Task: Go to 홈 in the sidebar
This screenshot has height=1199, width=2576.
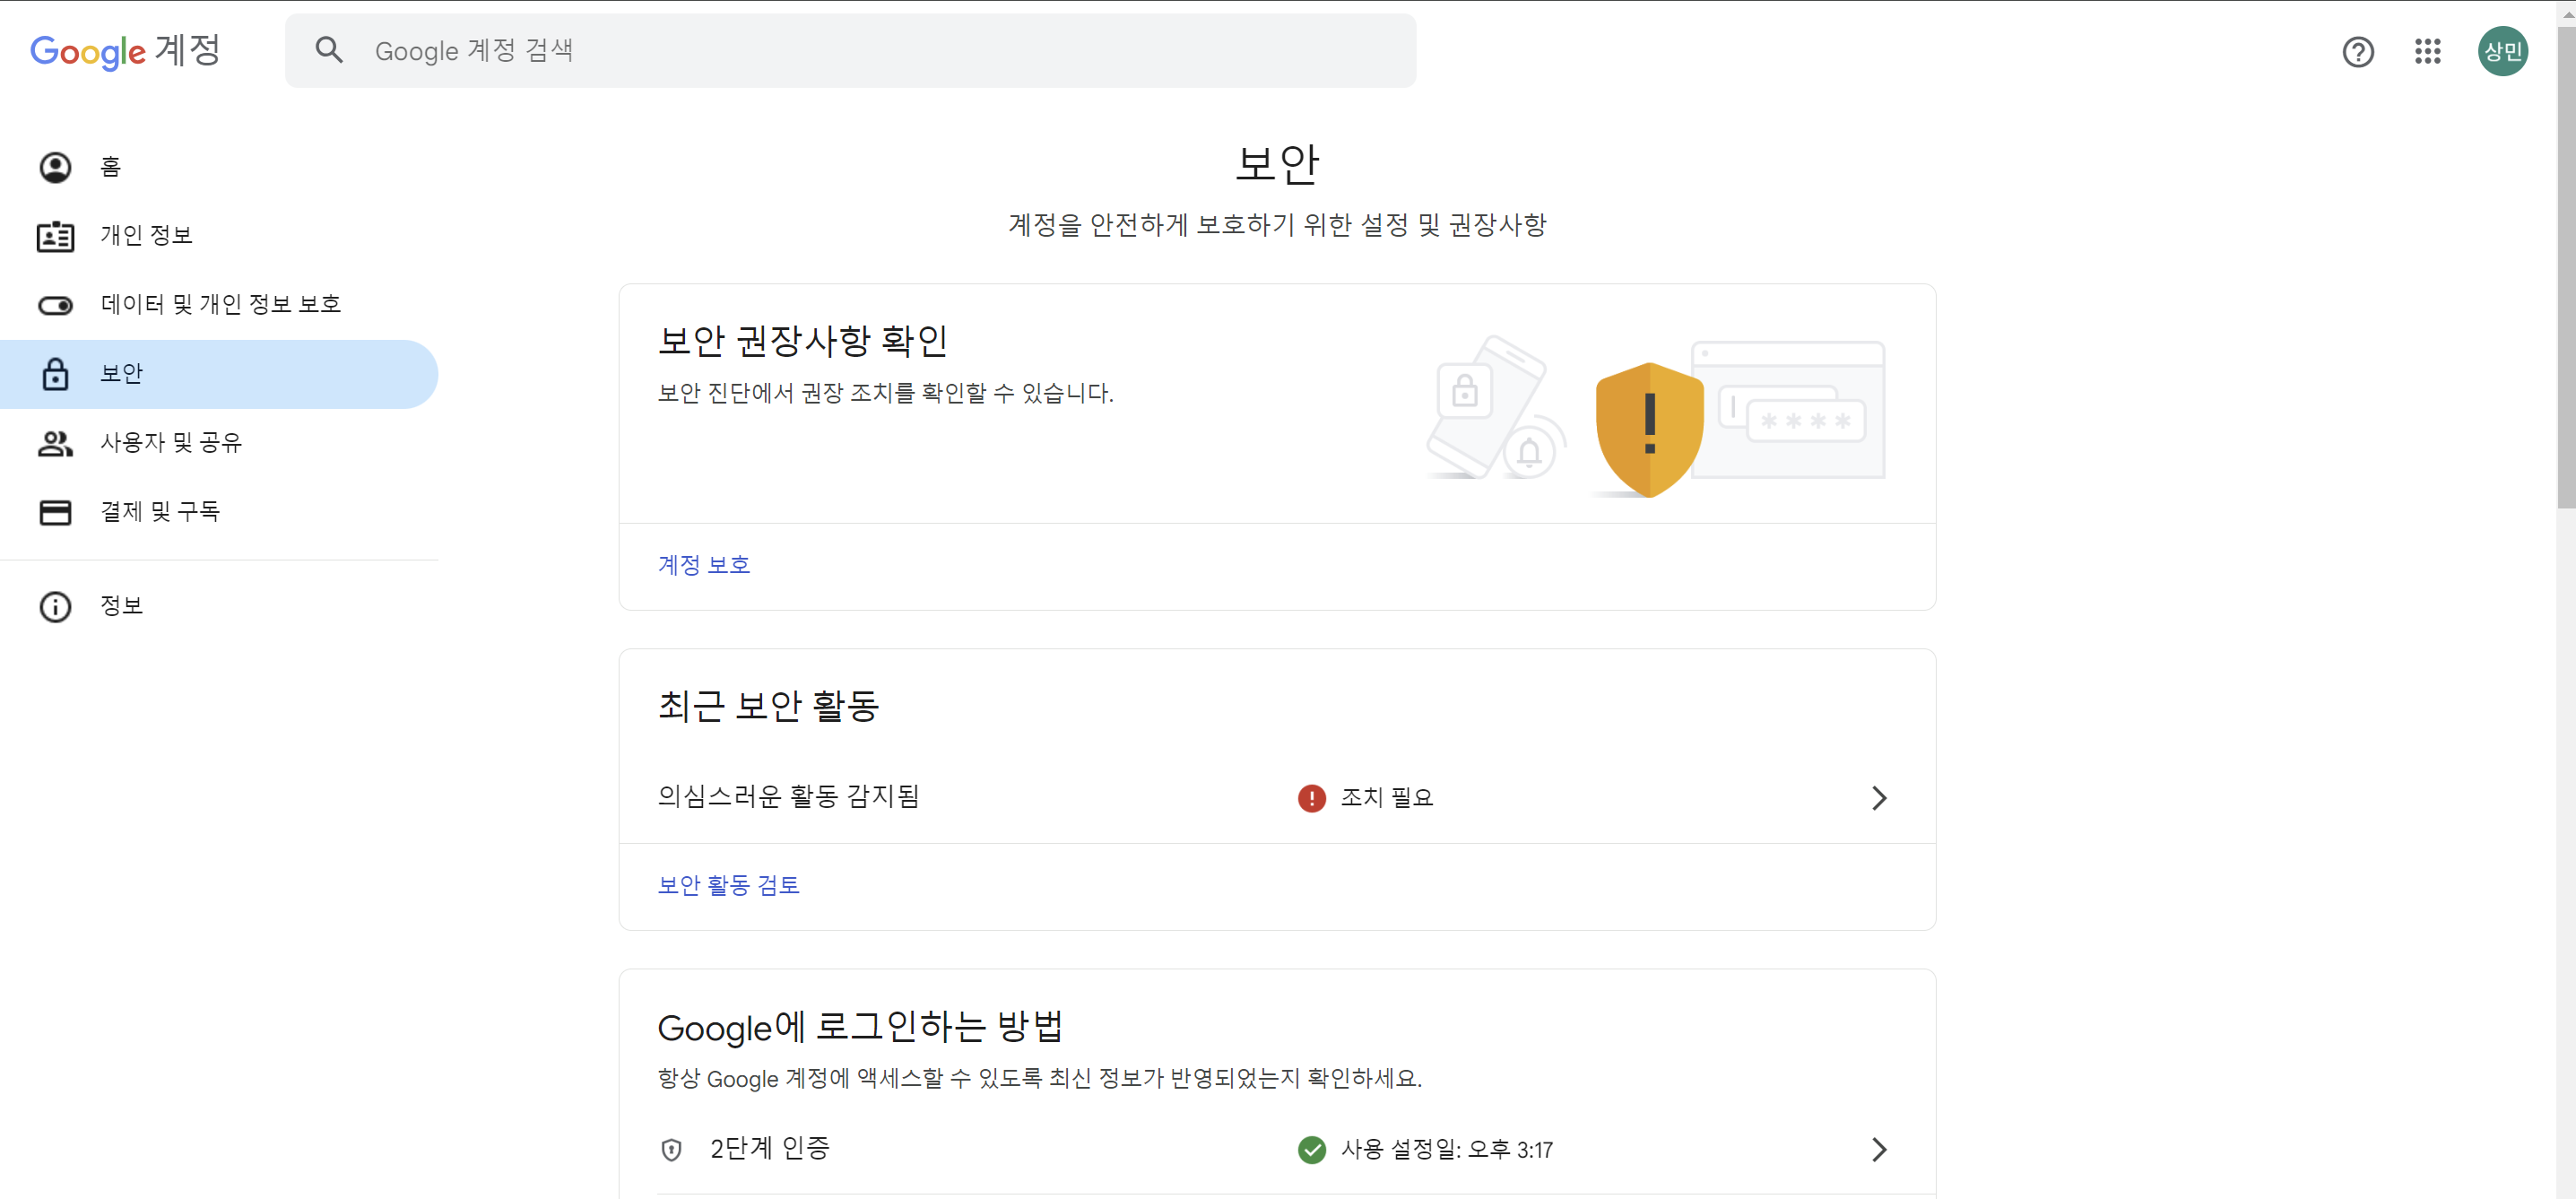Action: tap(110, 167)
